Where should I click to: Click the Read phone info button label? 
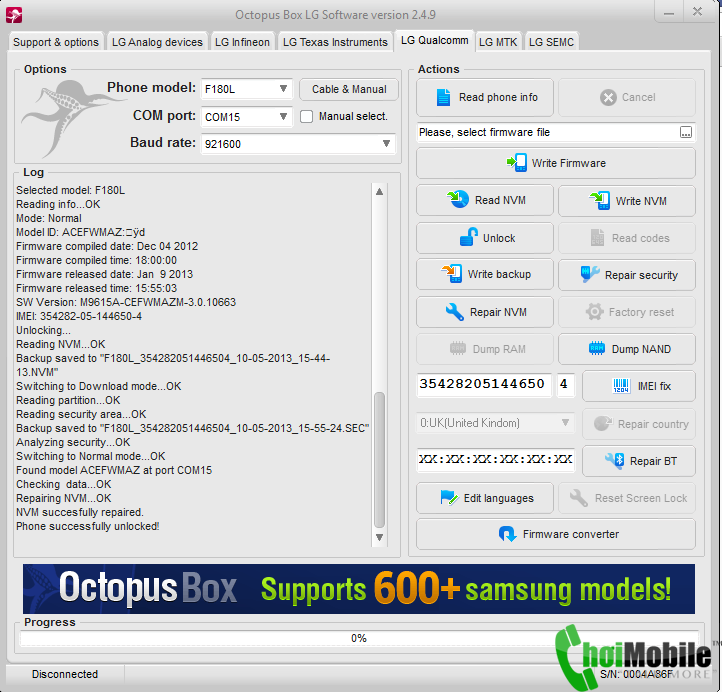click(498, 97)
